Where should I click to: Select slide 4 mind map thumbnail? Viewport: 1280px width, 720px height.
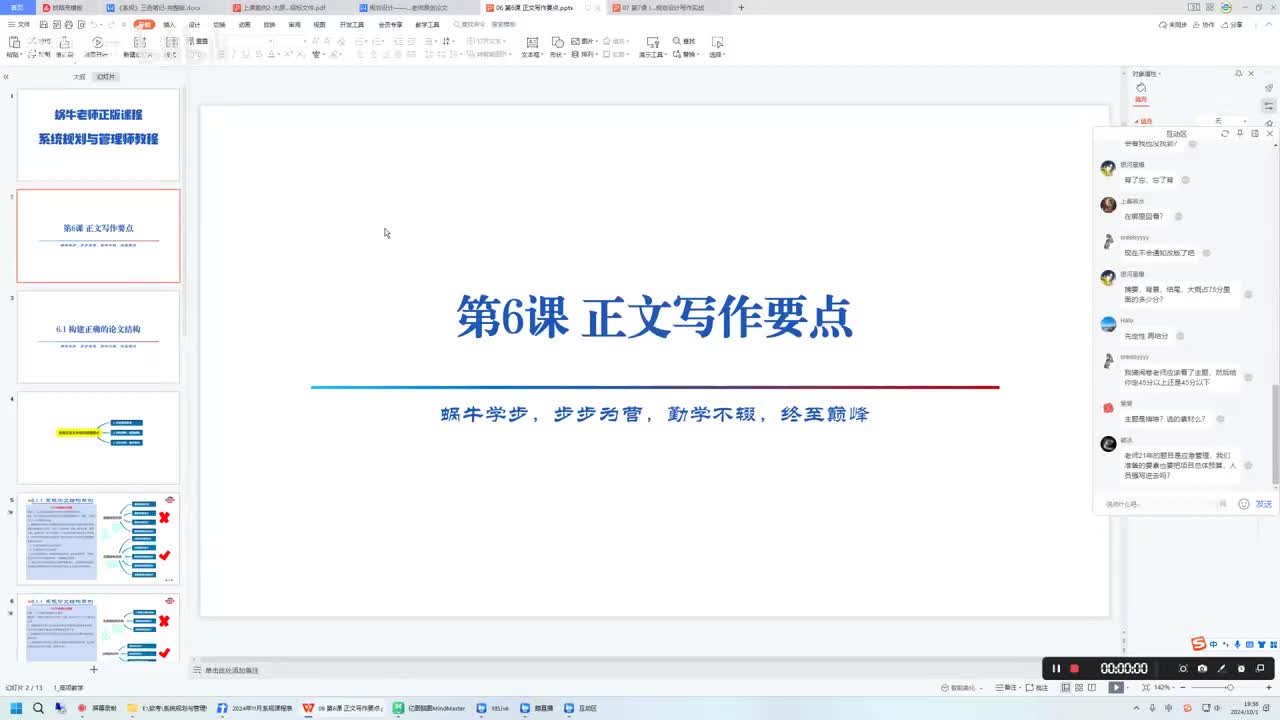coord(98,438)
